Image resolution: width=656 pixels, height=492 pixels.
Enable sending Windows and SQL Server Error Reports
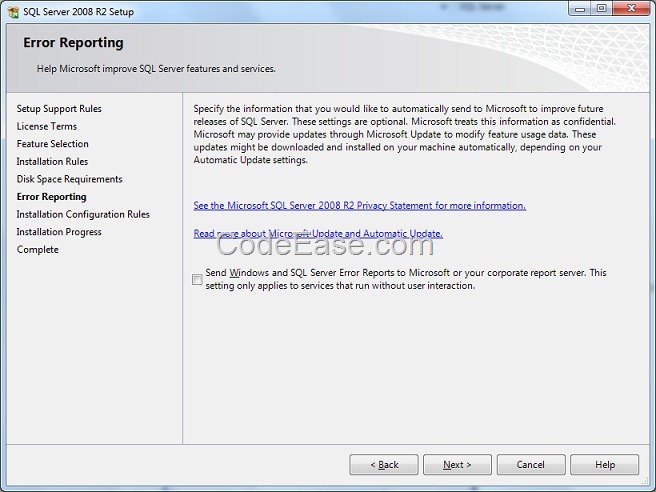(x=197, y=279)
